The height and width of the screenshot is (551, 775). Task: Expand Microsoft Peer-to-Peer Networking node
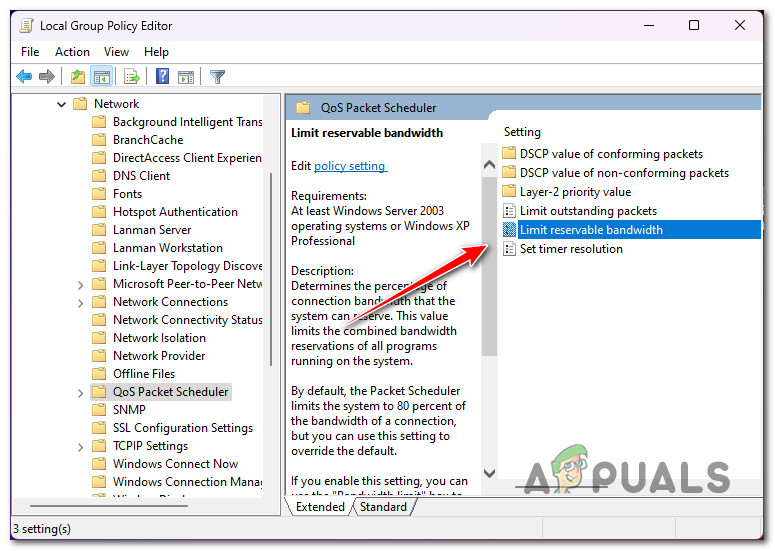tap(80, 285)
